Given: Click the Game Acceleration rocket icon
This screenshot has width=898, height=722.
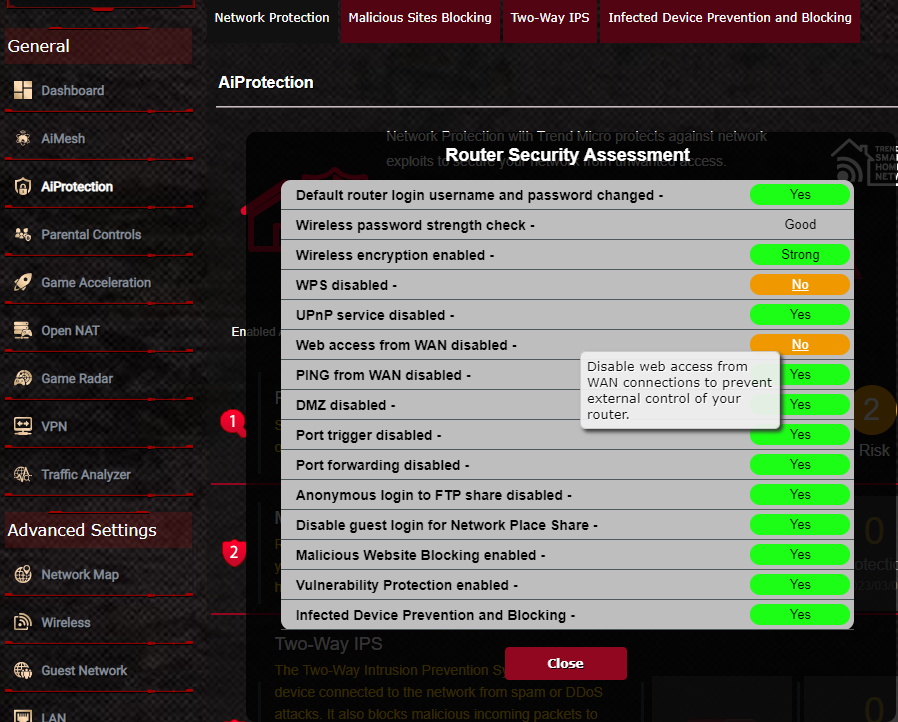Looking at the screenshot, I should click(23, 282).
